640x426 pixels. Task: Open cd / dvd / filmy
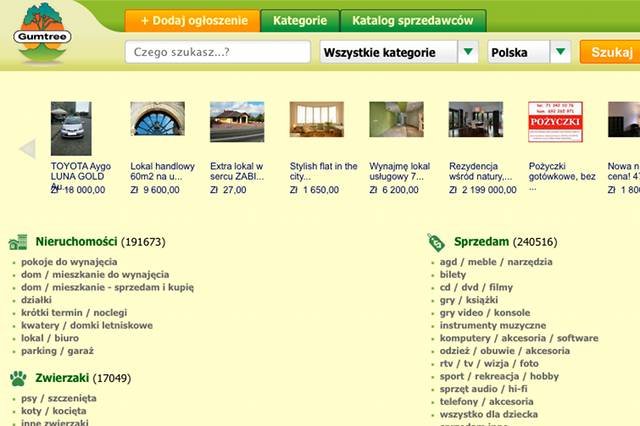coord(476,287)
